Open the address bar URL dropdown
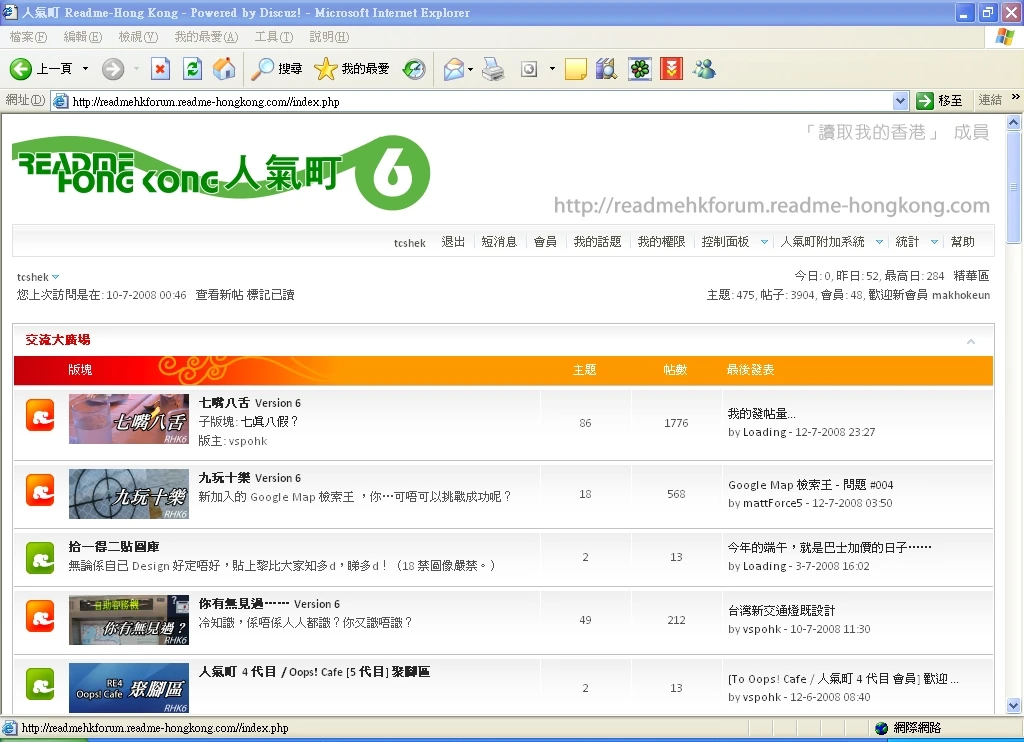This screenshot has height=742, width=1024. (901, 101)
